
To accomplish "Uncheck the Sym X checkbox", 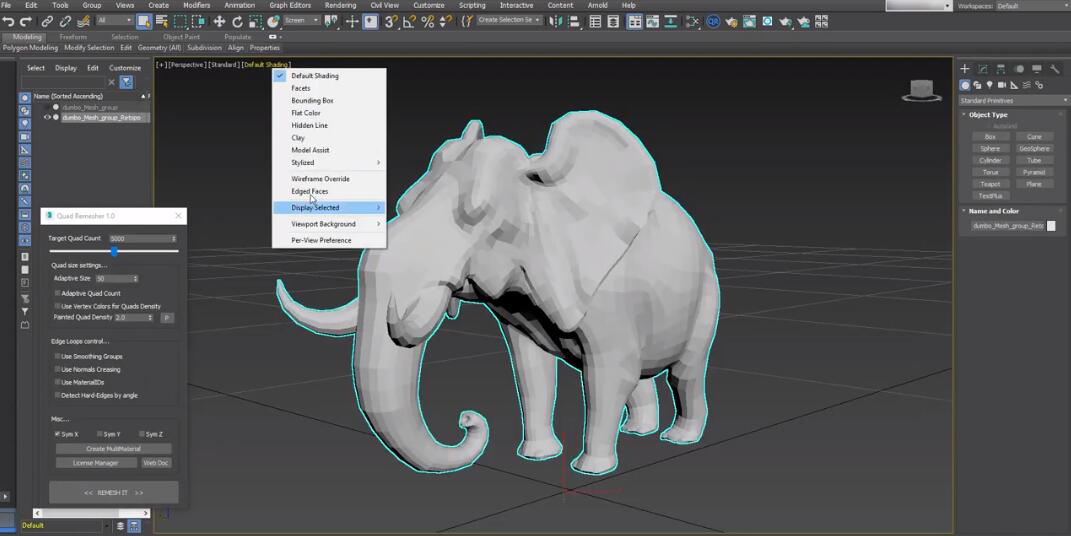I will point(57,434).
